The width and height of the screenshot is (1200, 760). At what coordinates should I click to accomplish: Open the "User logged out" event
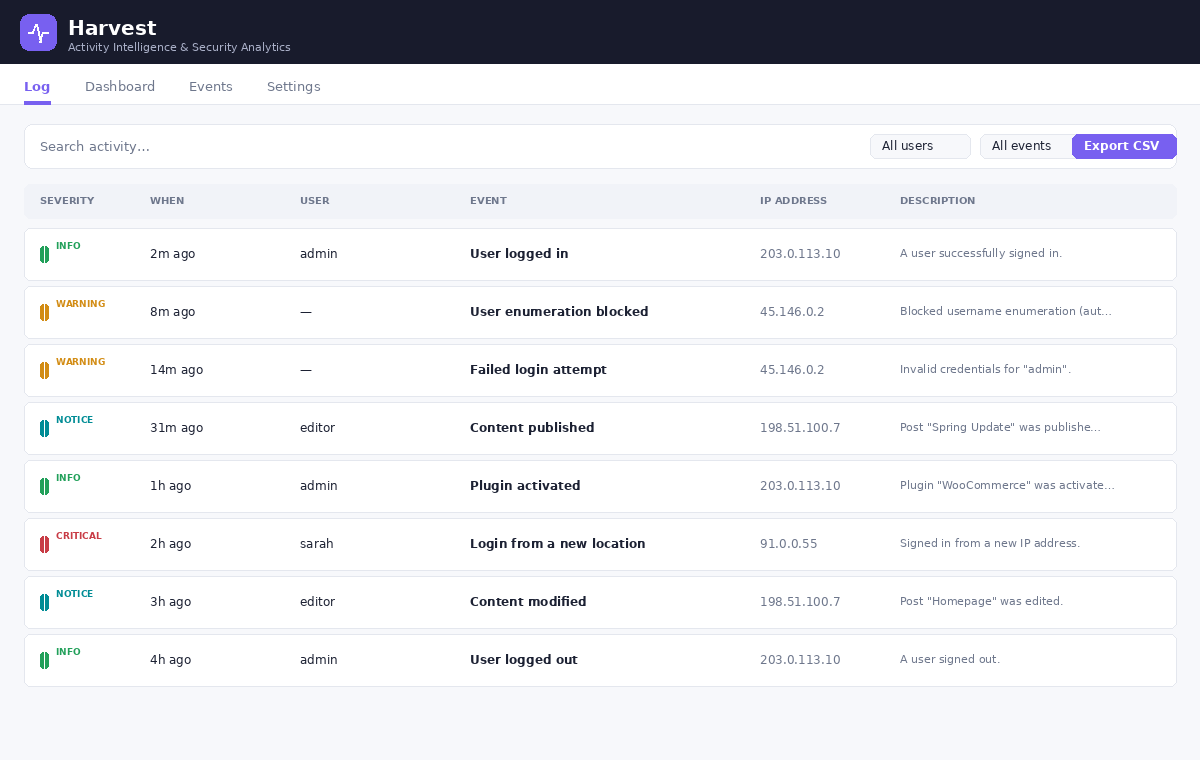(524, 660)
